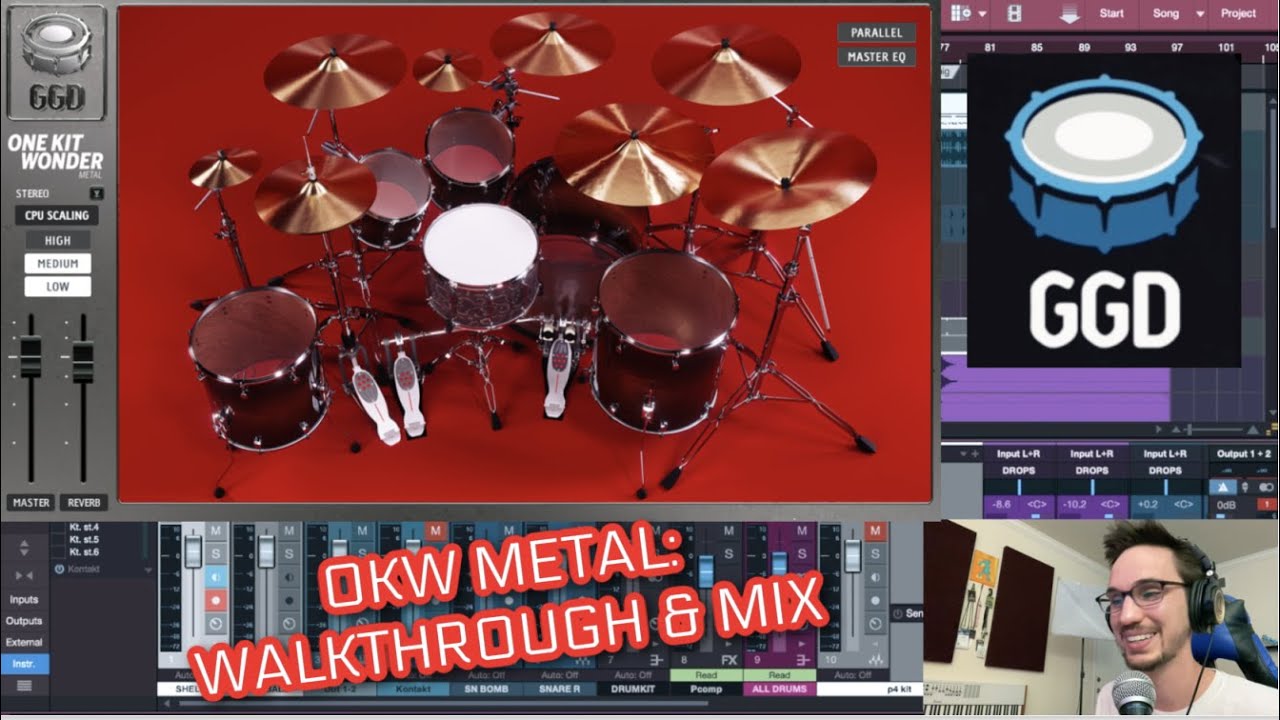Viewport: 1280px width, 720px height.
Task: Click the MASTER volume slider handle
Action: [31, 358]
